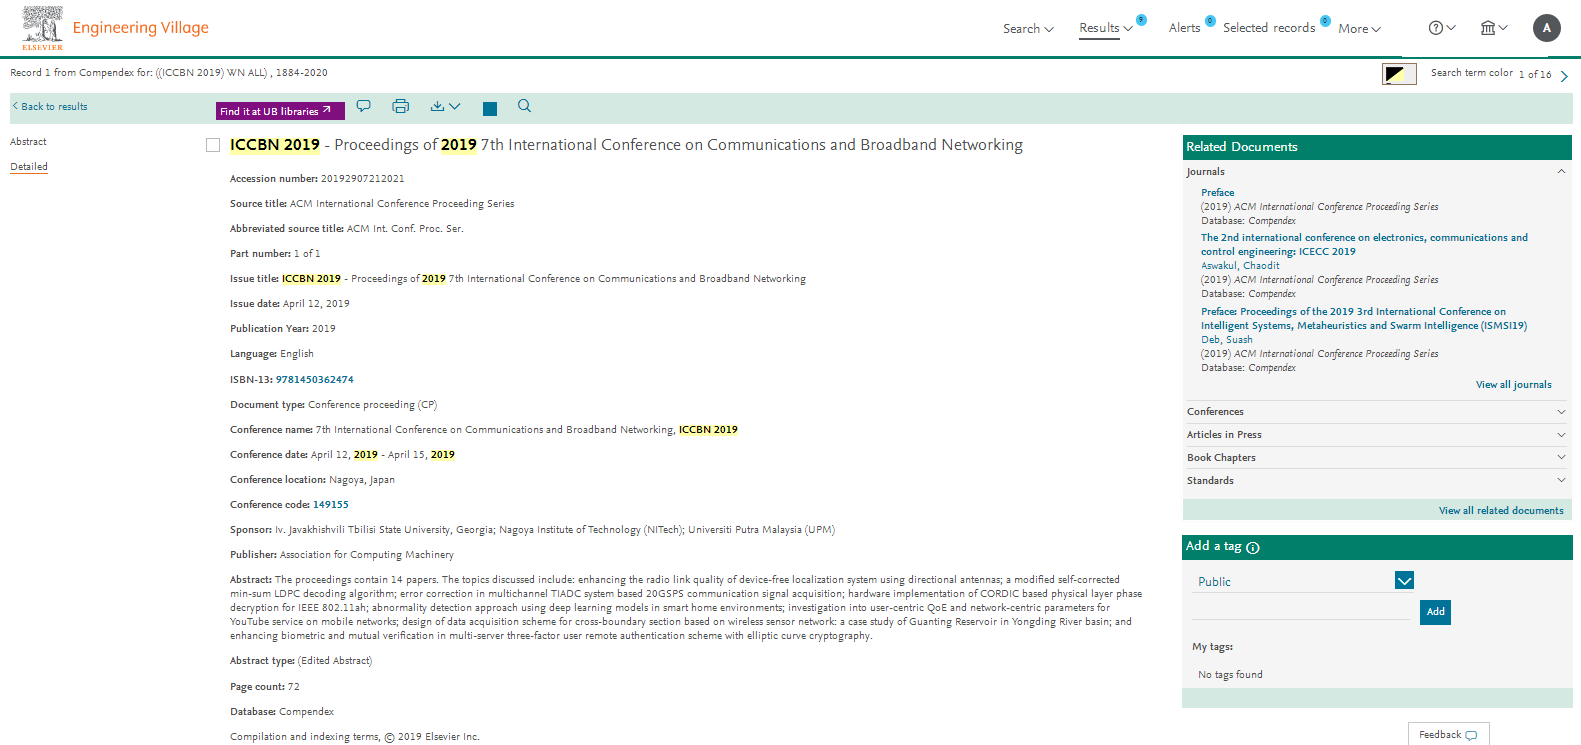Switch to the Abstract view tab
The width and height of the screenshot is (1581, 745).
point(28,142)
